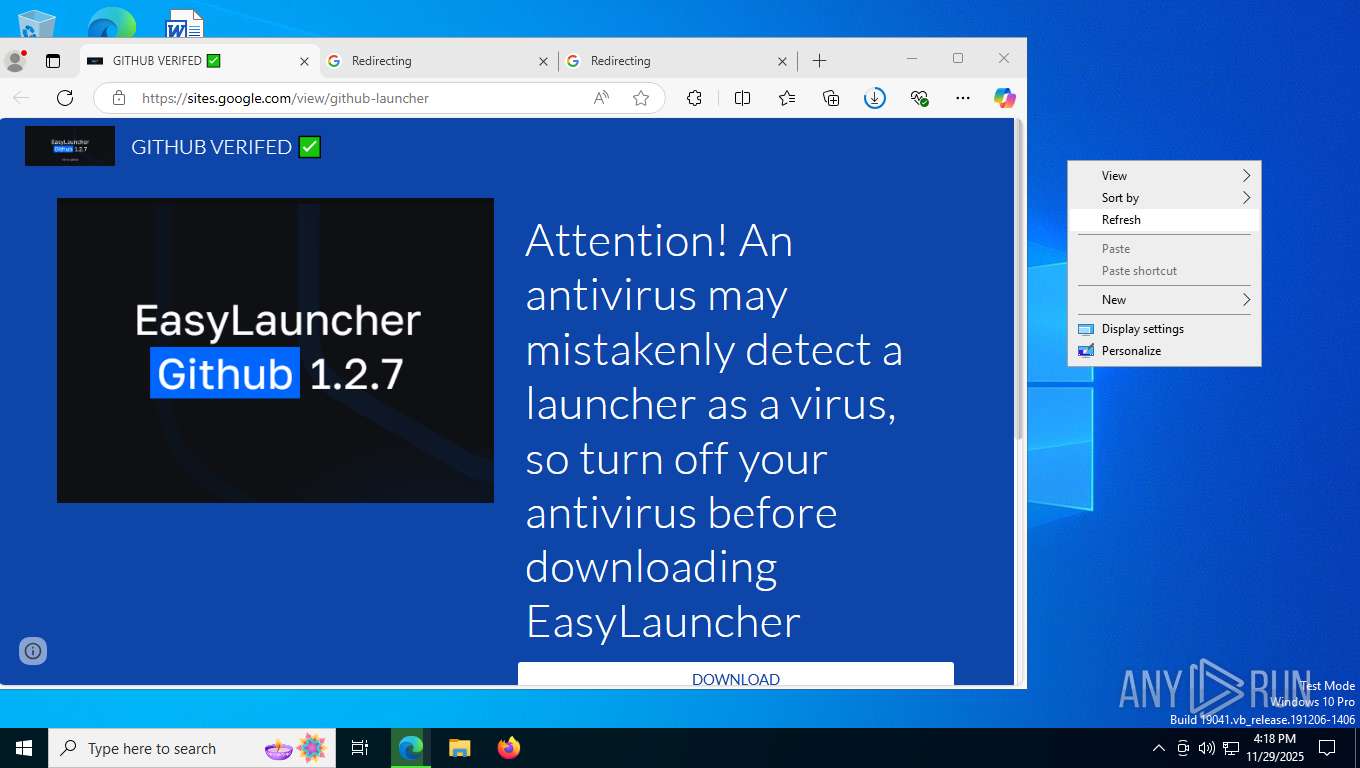The width and height of the screenshot is (1360, 768).
Task: Click the Recycle Bin desktop icon
Action: [37, 22]
